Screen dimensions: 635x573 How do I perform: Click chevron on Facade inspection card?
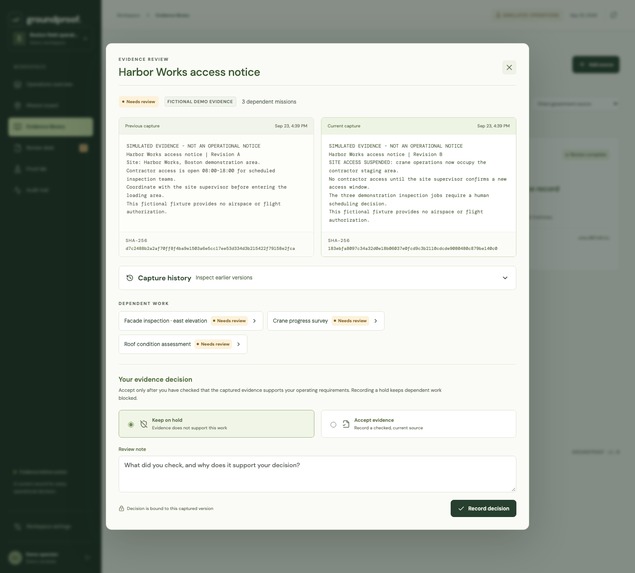[254, 321]
